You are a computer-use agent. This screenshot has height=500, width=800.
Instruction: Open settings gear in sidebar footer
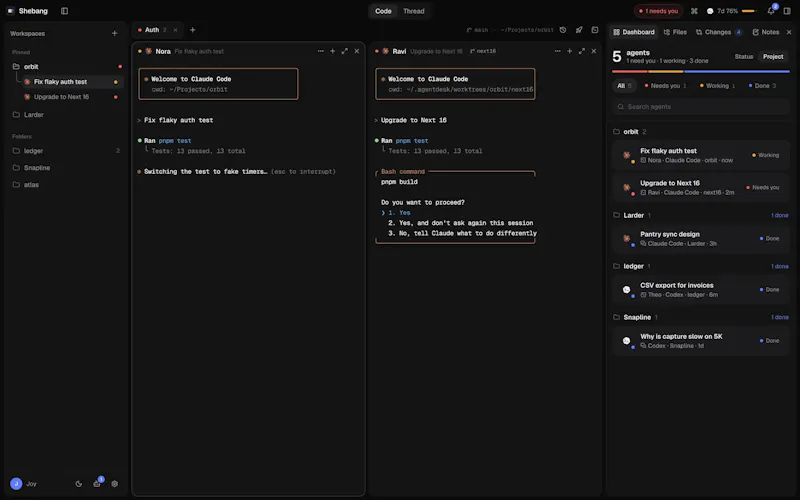point(115,484)
